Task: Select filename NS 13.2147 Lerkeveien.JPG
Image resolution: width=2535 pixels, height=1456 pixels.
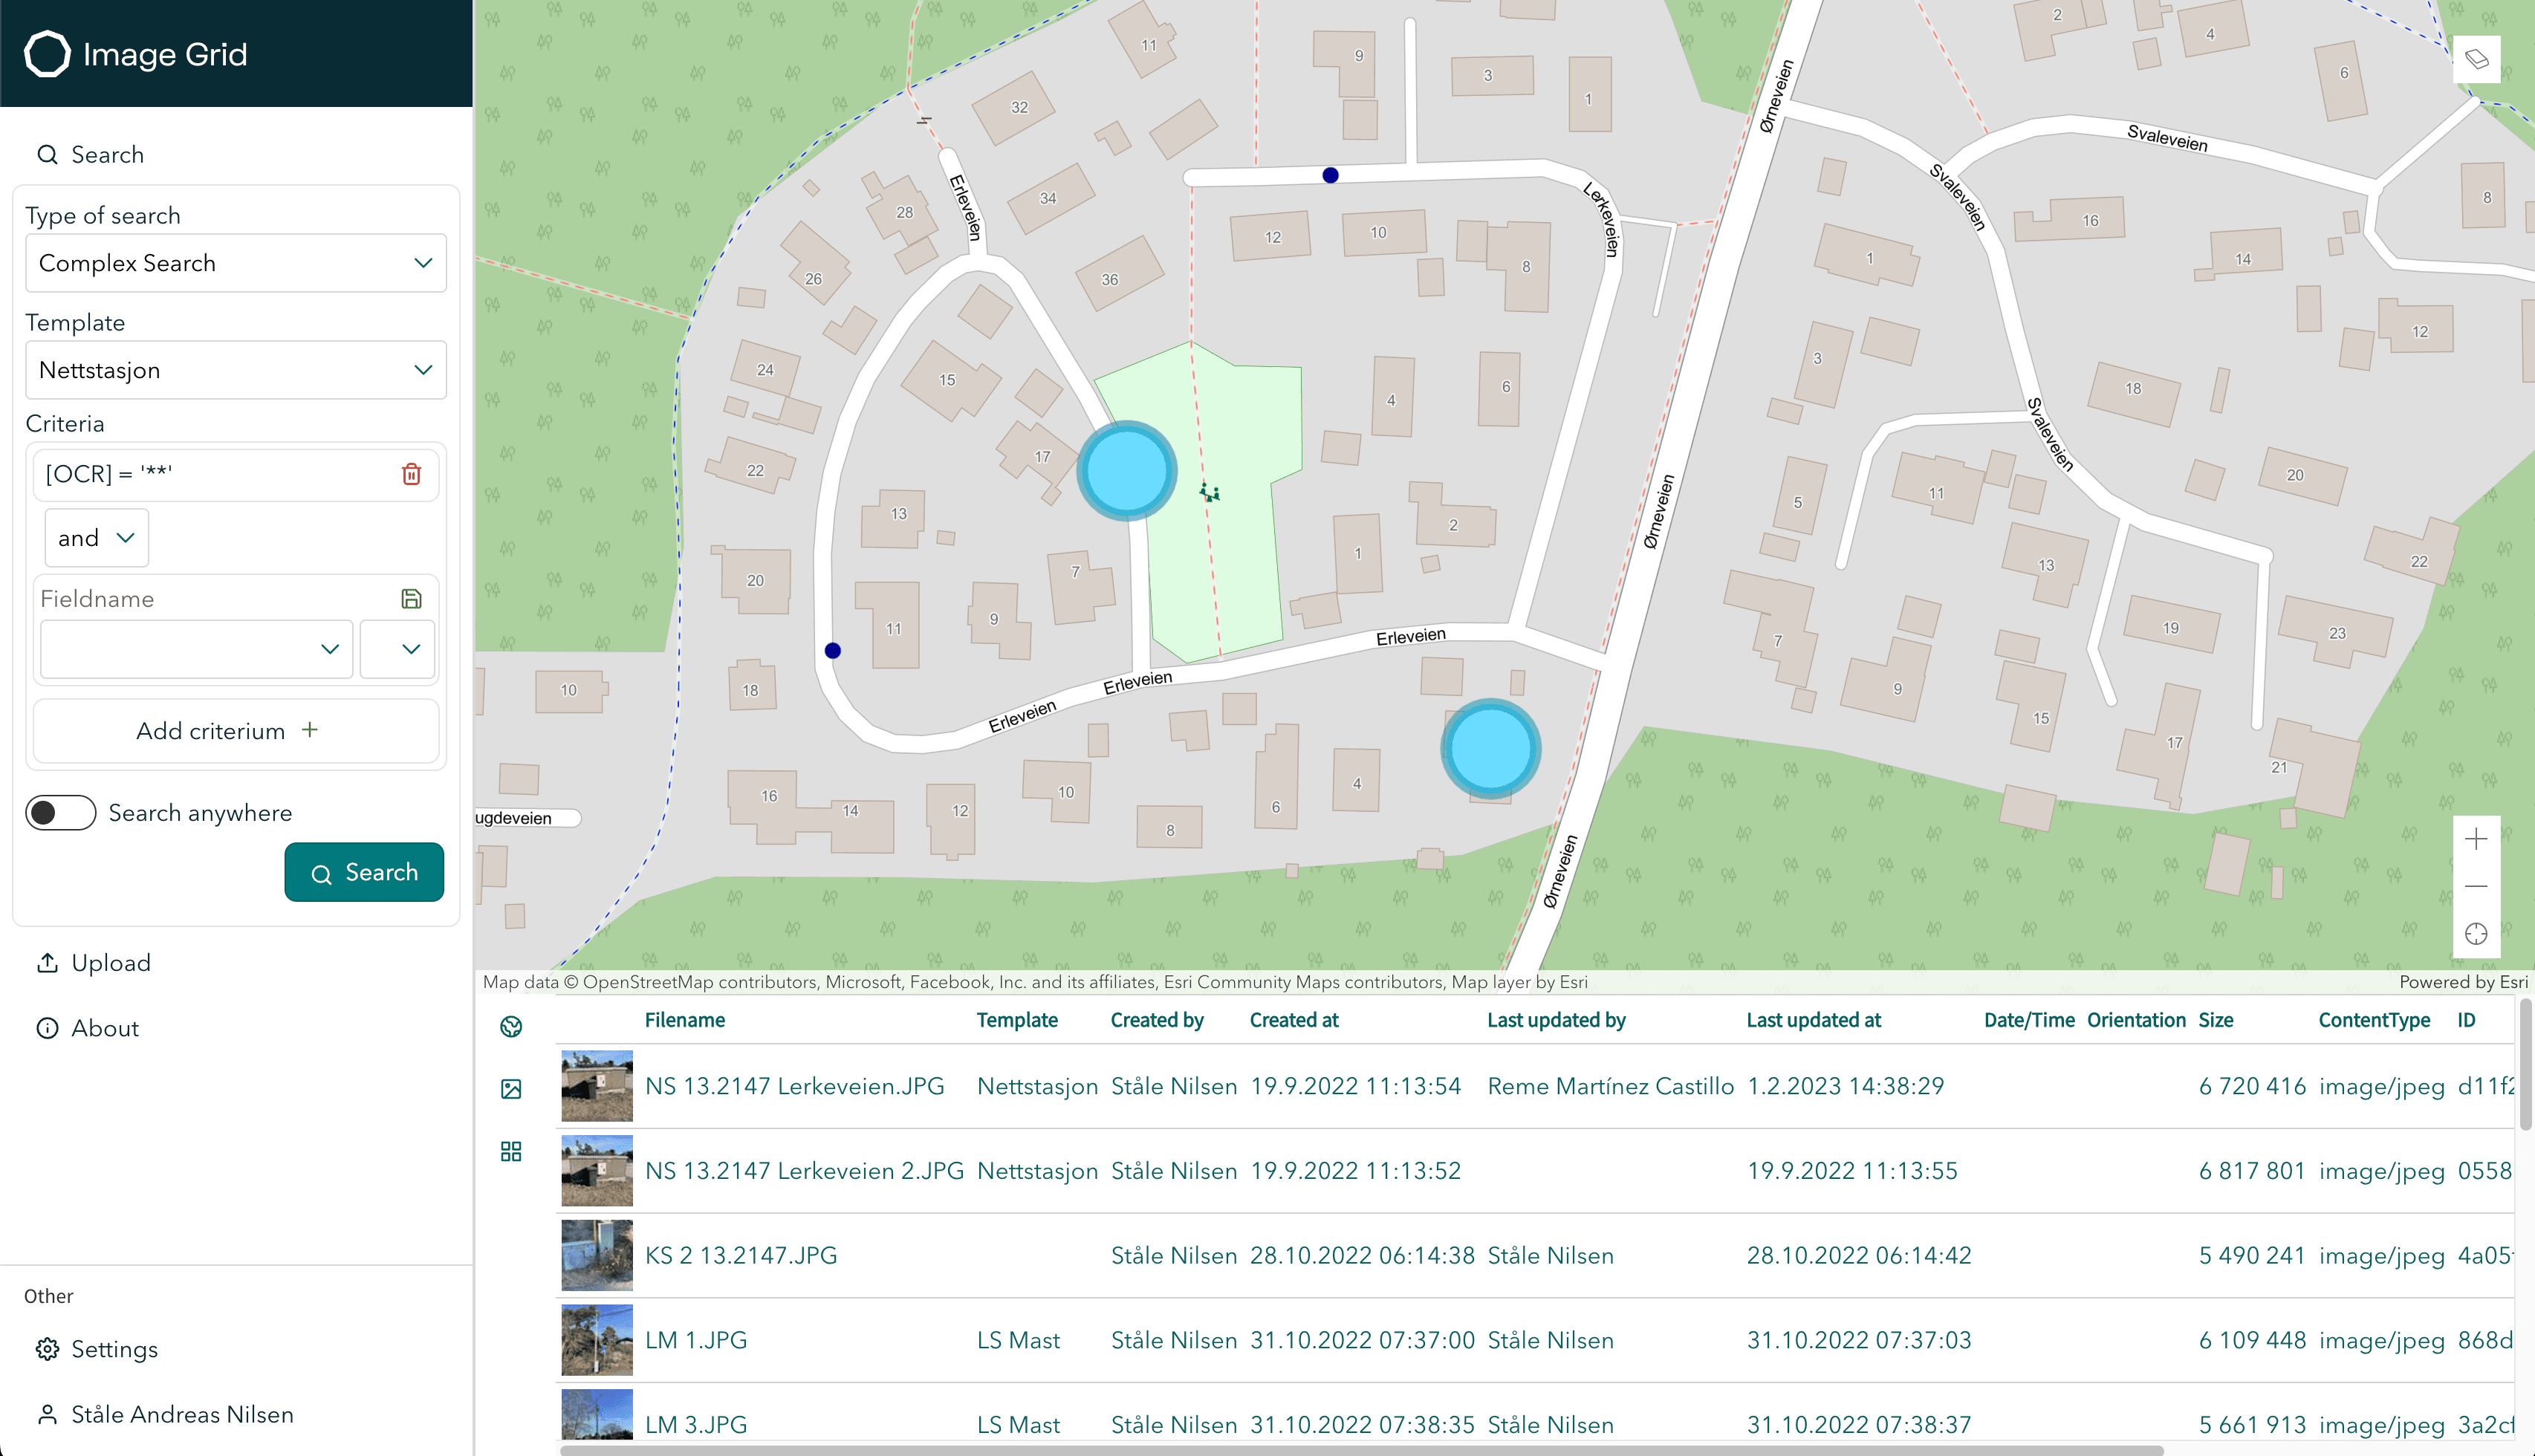Action: pos(794,1086)
